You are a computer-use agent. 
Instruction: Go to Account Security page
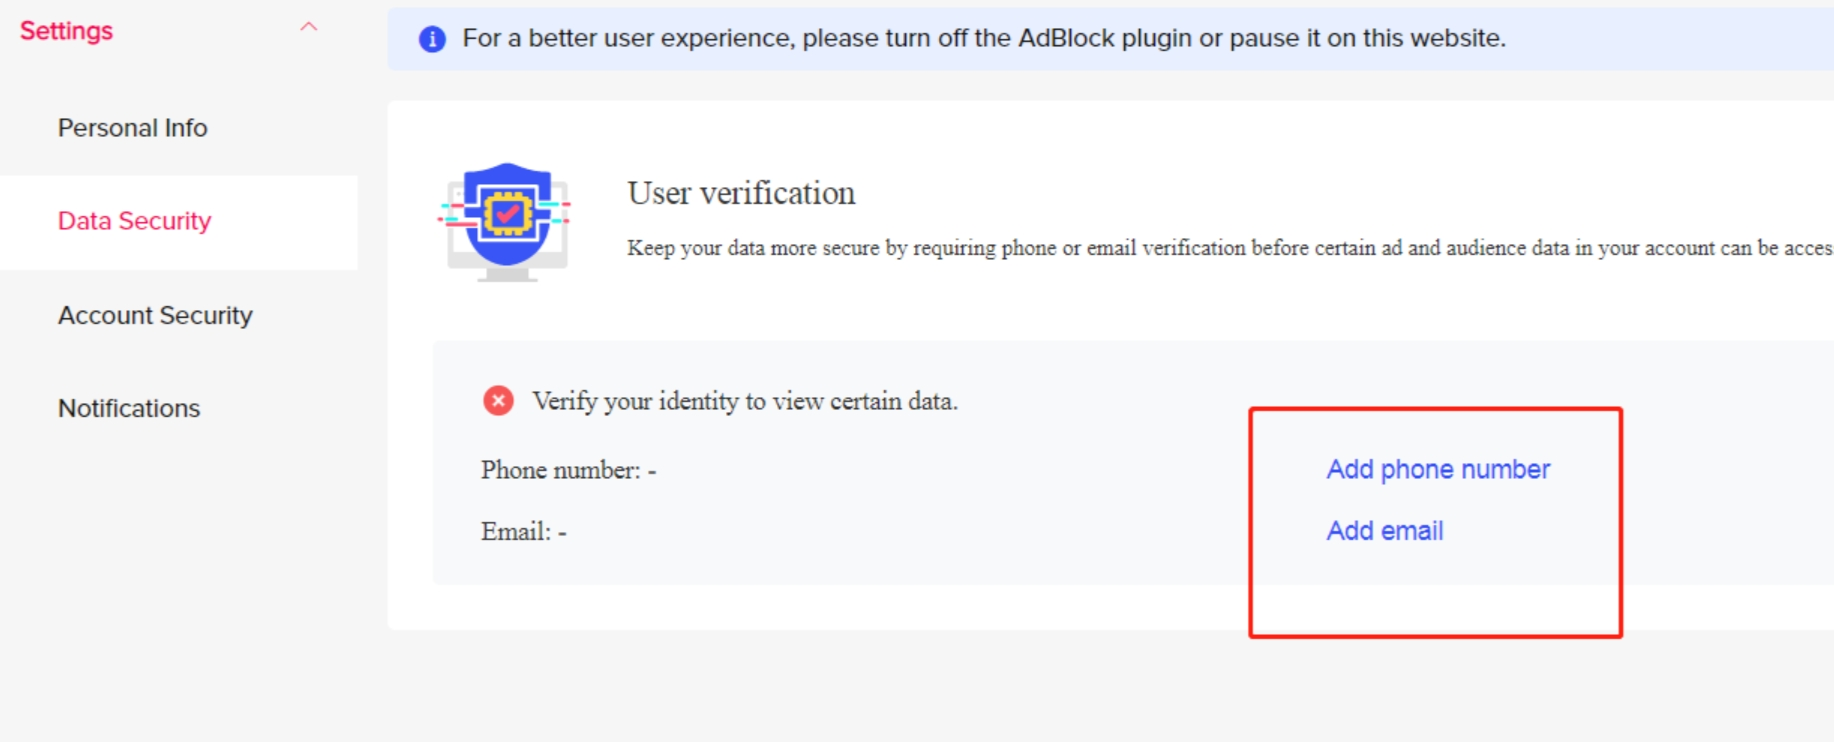tap(155, 315)
